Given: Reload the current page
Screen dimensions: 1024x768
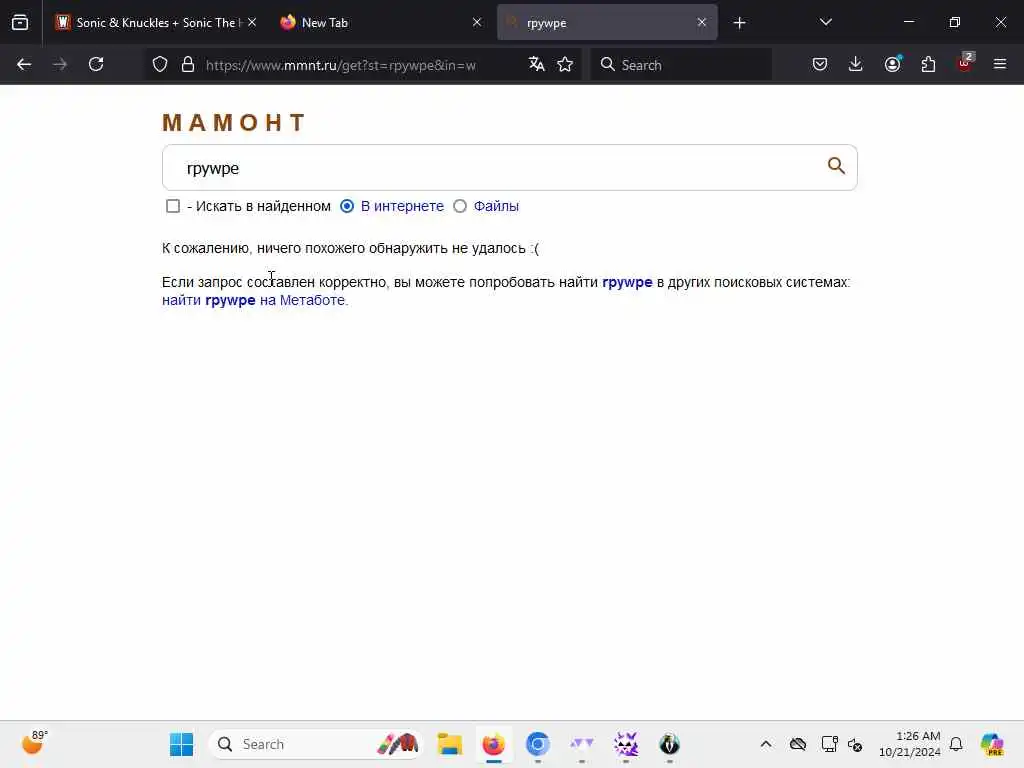Looking at the screenshot, I should [x=96, y=64].
